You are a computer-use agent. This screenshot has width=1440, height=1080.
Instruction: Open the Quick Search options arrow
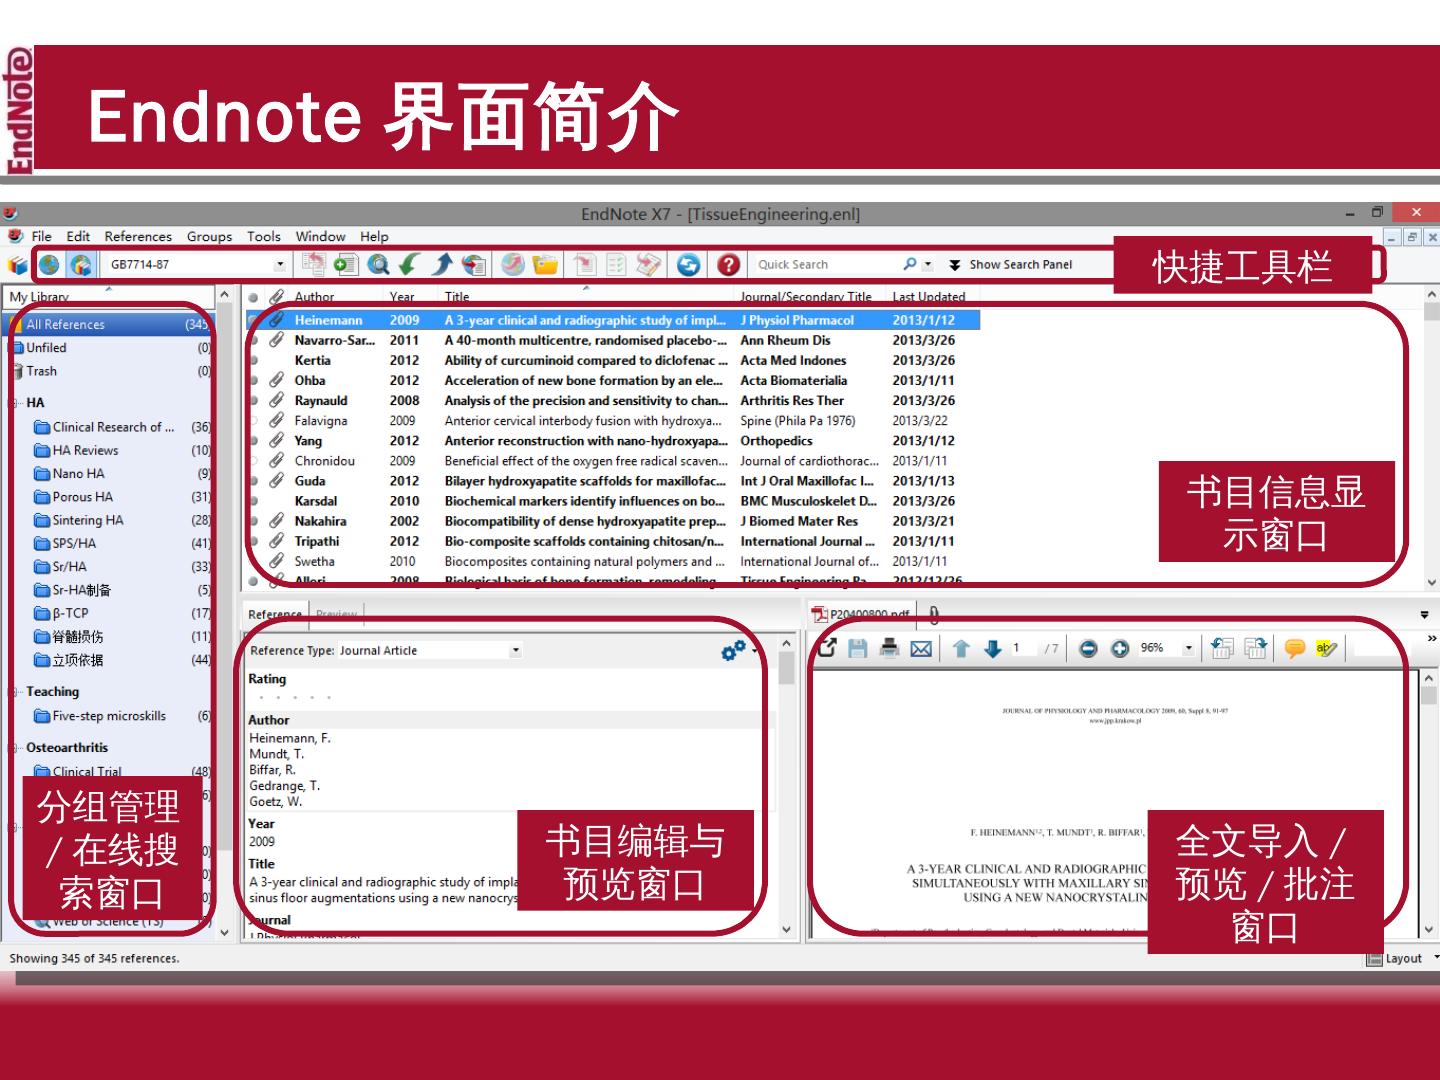click(928, 265)
